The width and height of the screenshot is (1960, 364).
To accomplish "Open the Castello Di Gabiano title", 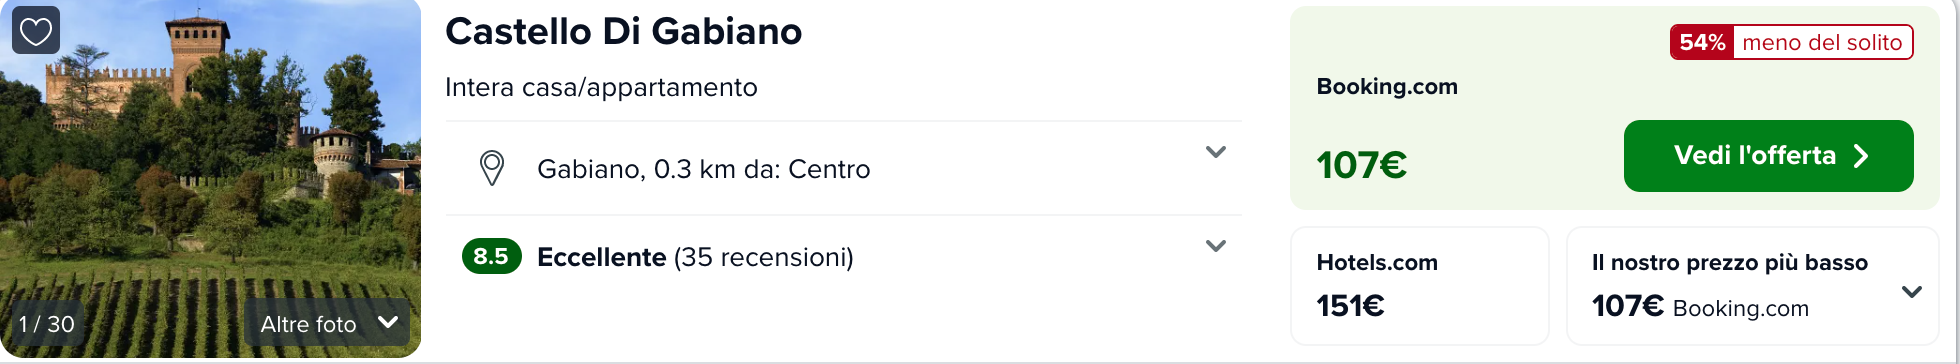I will click(623, 32).
